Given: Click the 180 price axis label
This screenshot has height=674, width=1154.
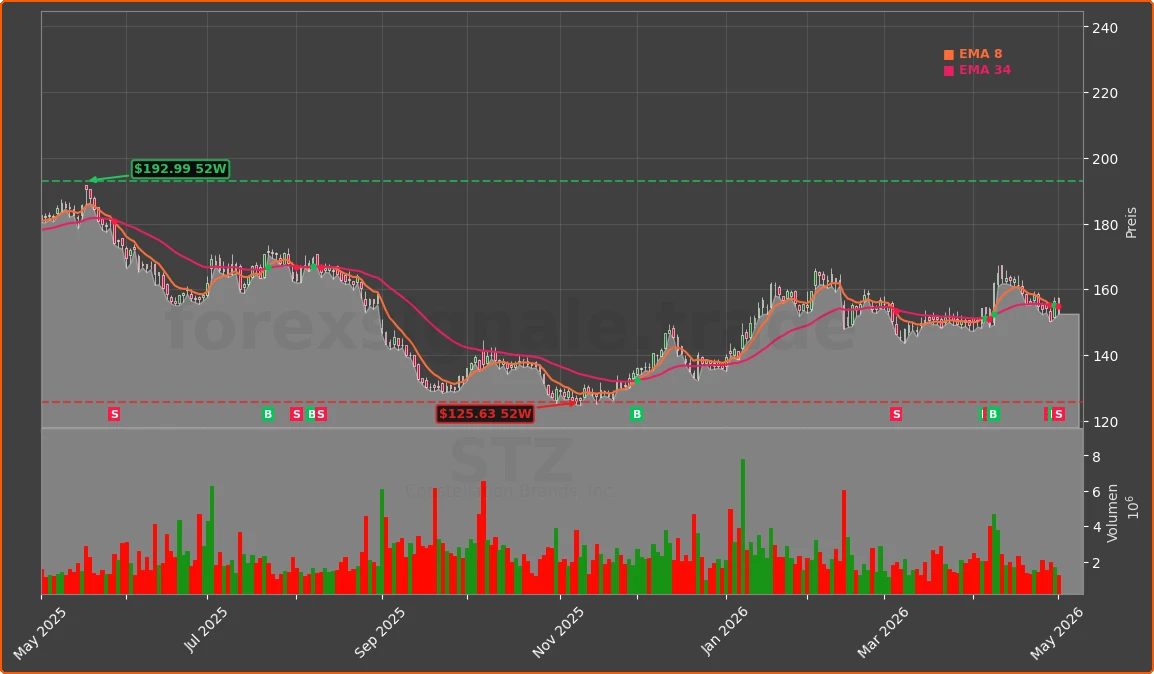Looking at the screenshot, I should (x=1105, y=225).
